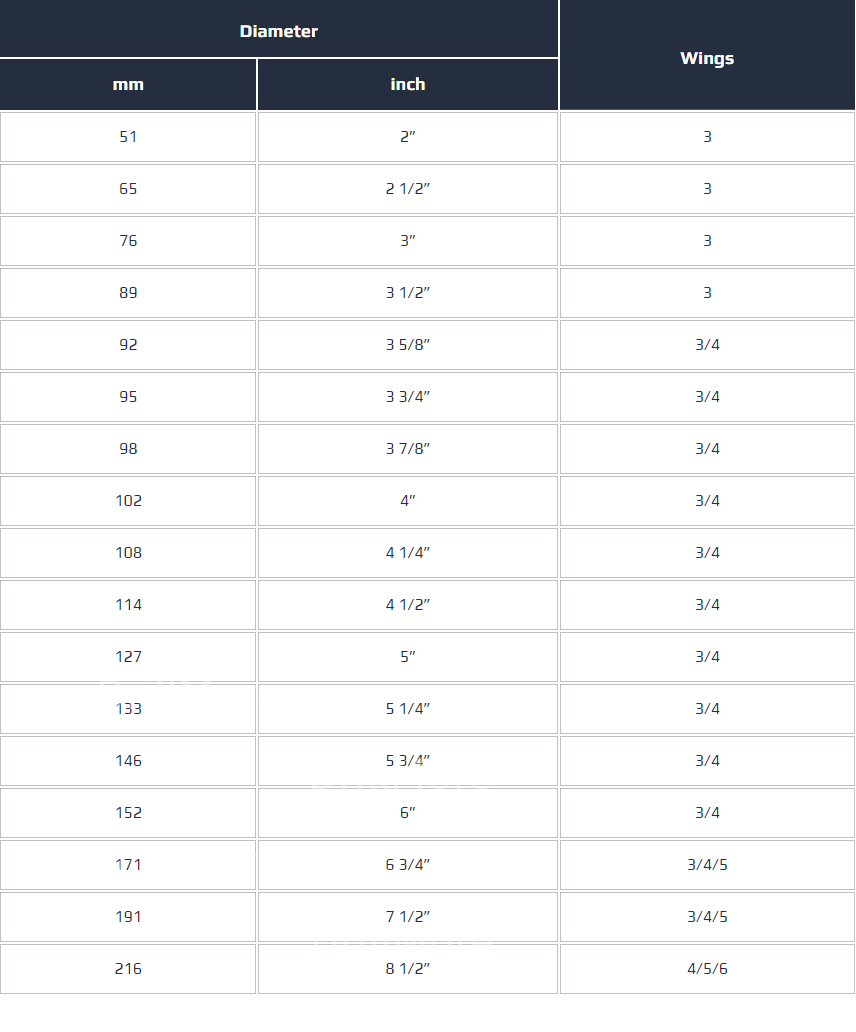Click the 5 3/4" inch cell
The width and height of the screenshot is (856, 1032).
pyautogui.click(x=408, y=761)
